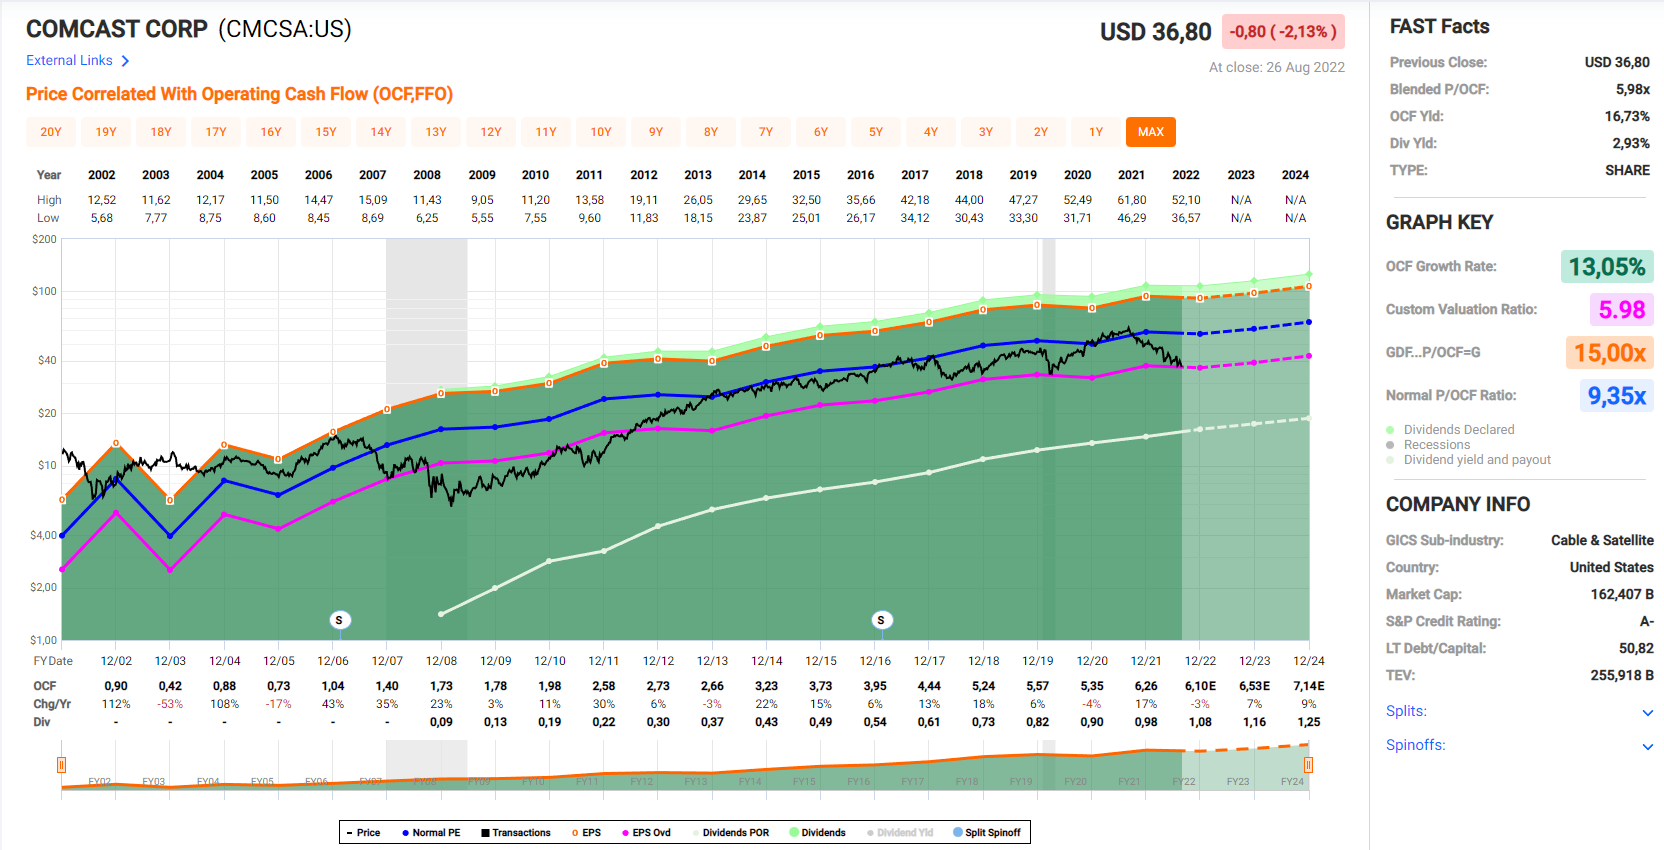The image size is (1664, 850).
Task: Toggle Dividends Declared in Graph Key
Action: [x=1458, y=430]
